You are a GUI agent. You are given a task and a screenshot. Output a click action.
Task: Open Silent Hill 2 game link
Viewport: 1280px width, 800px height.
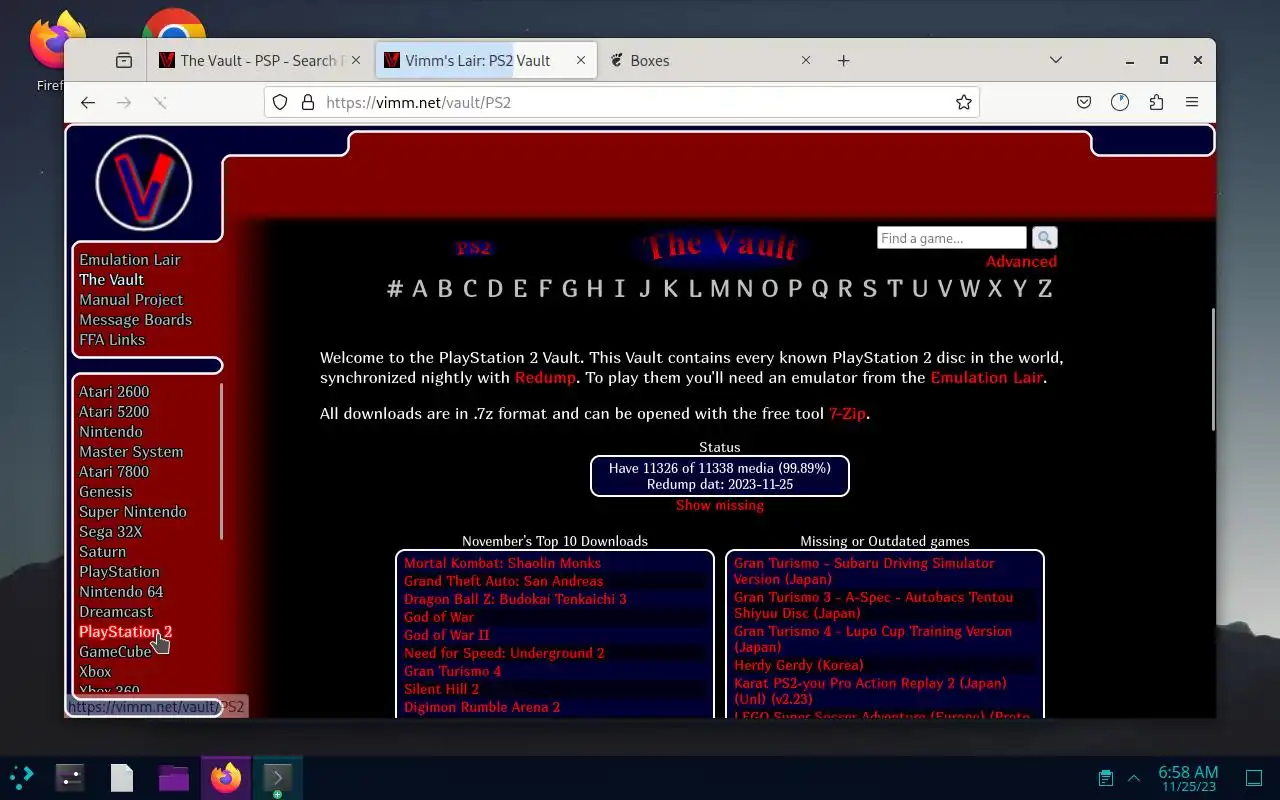click(441, 689)
